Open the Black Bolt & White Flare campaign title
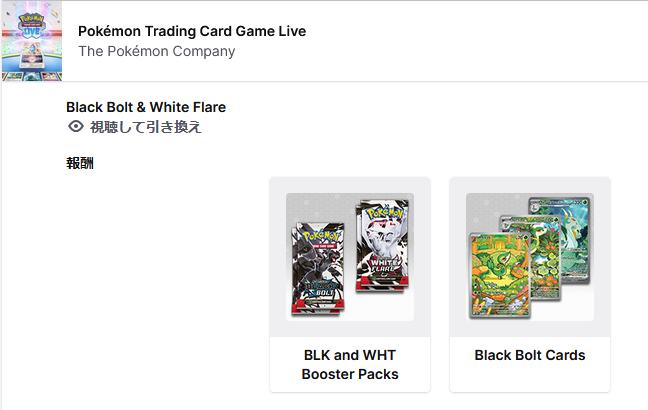648x410 pixels. tap(146, 107)
